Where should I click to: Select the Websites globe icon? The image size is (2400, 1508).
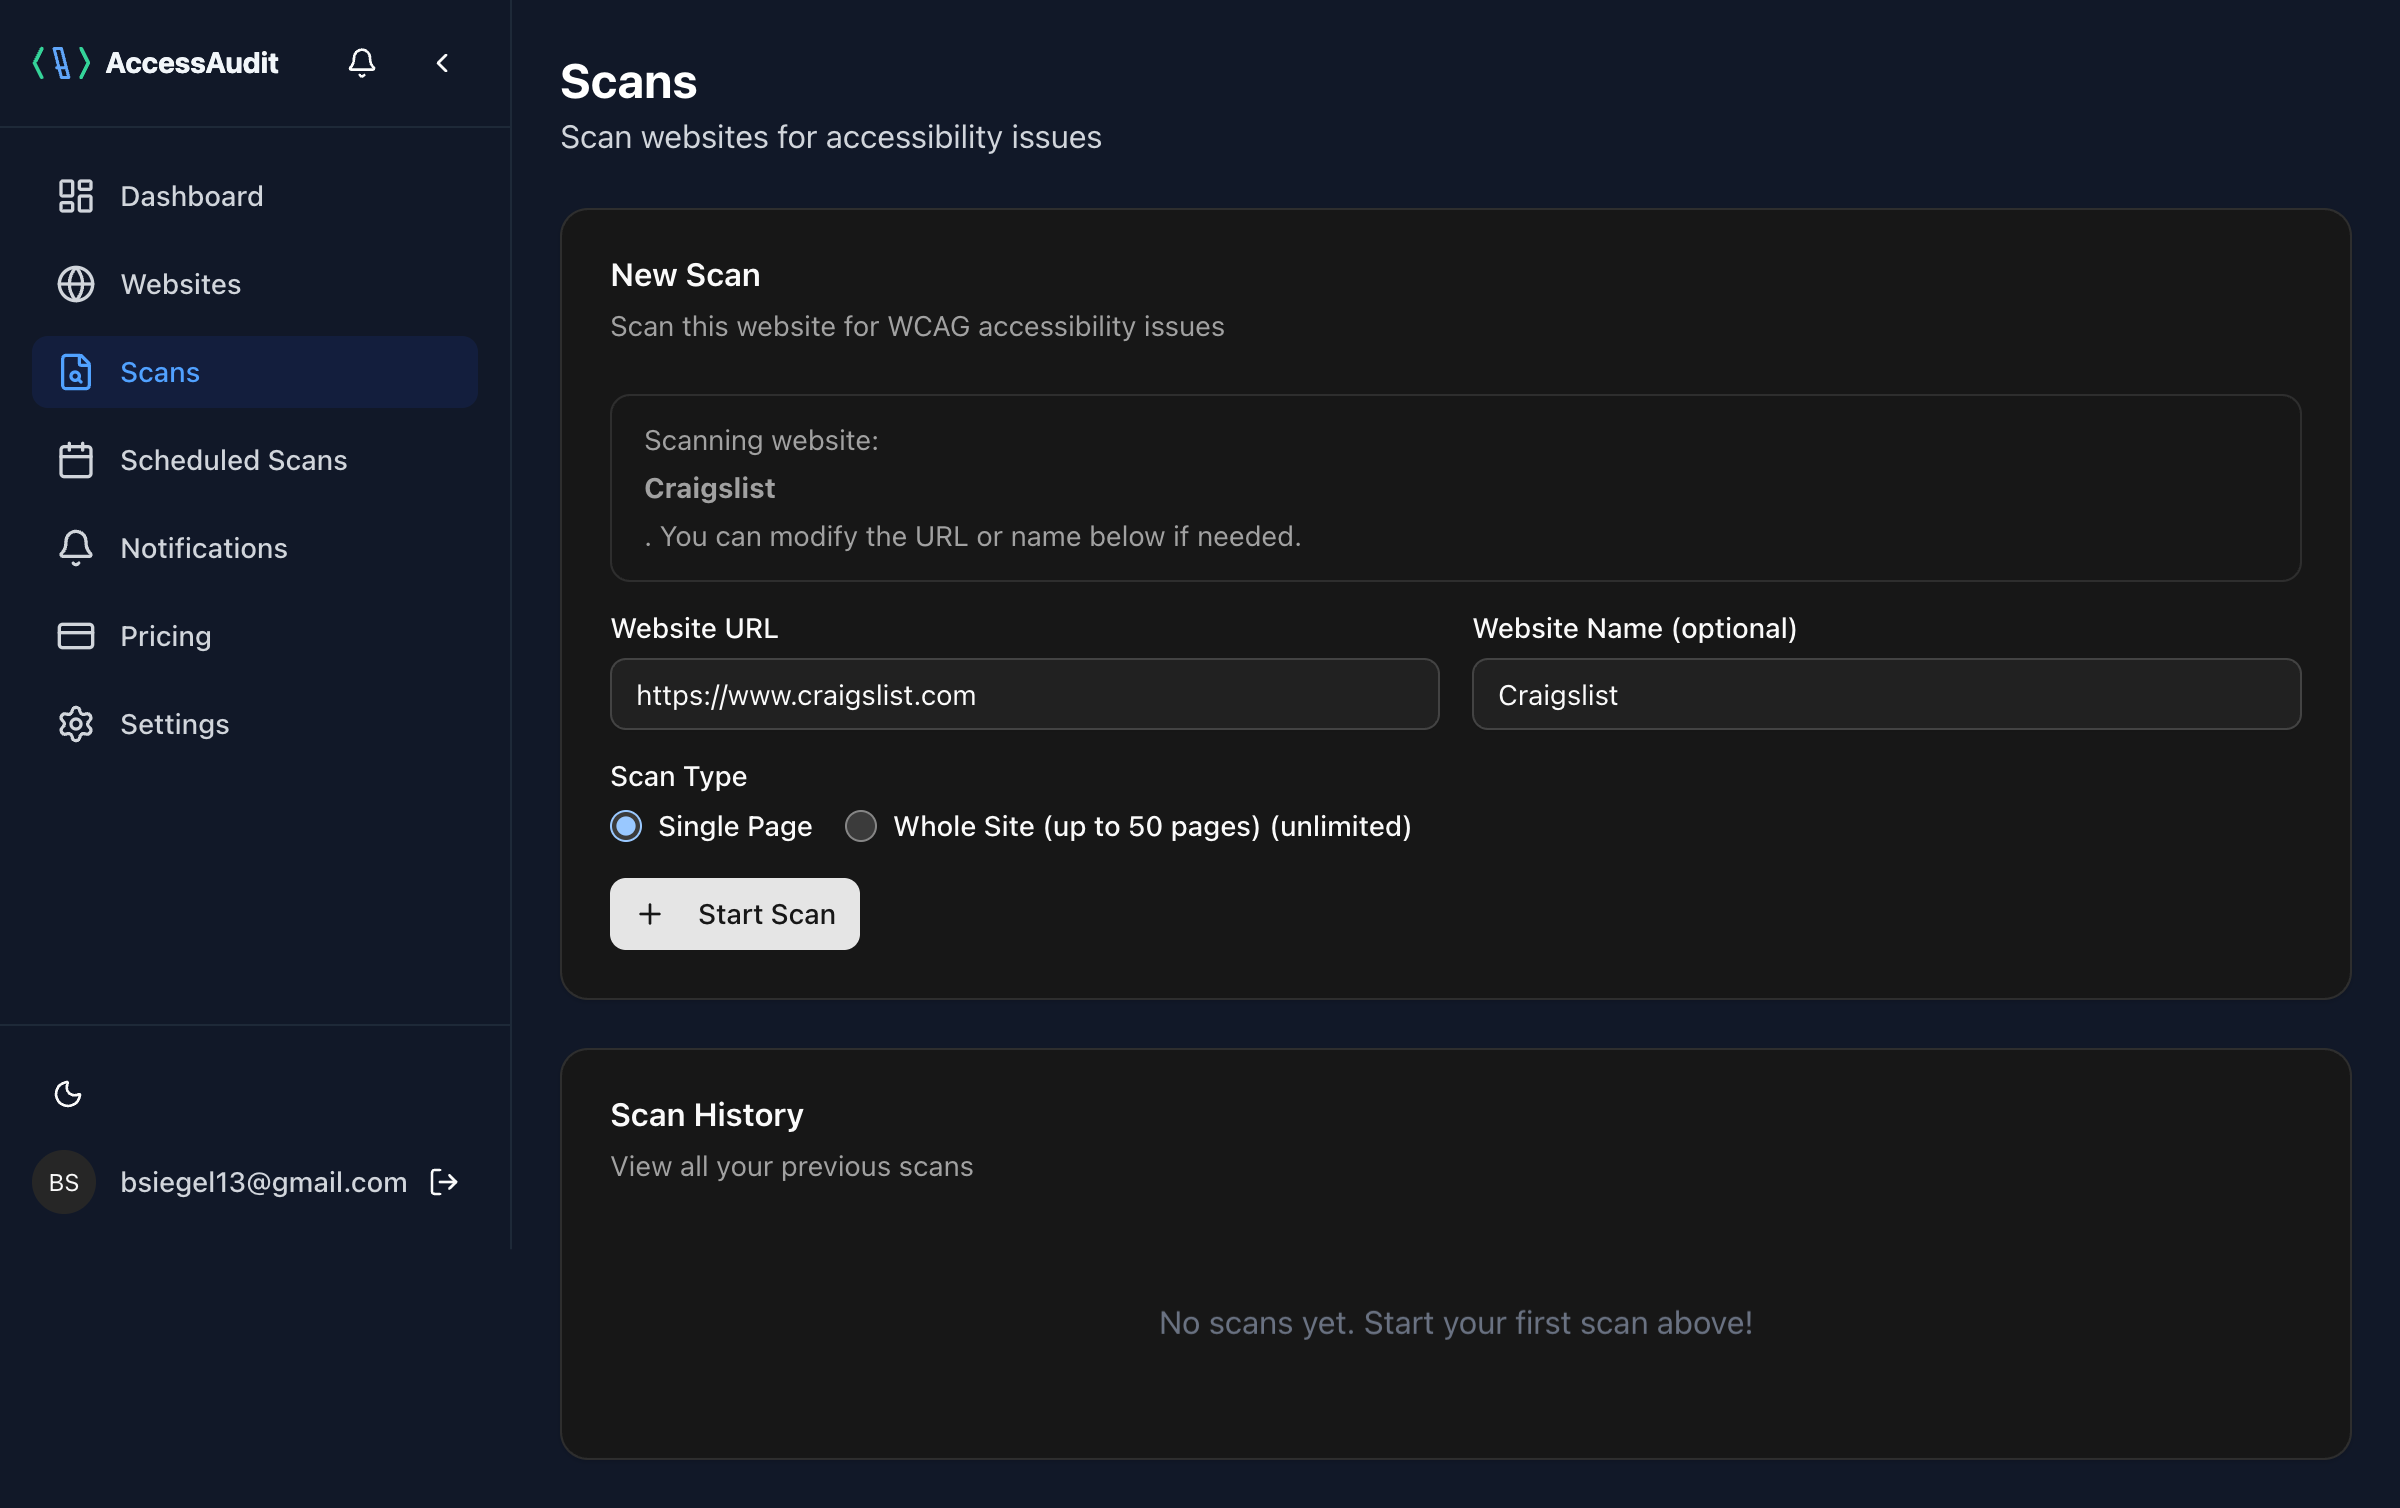[75, 284]
